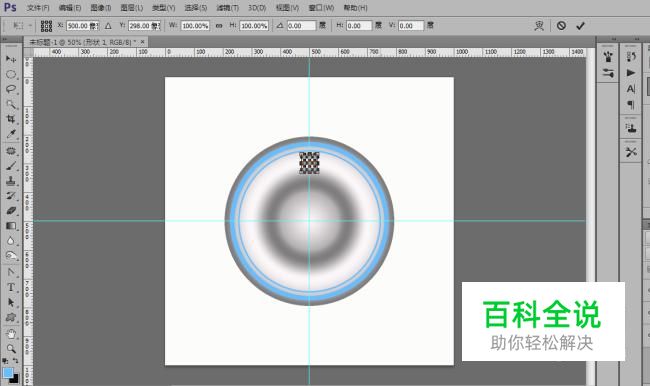This screenshot has height=386, width=650.
Task: Switch to warp mode button
Action: click(x=538, y=26)
